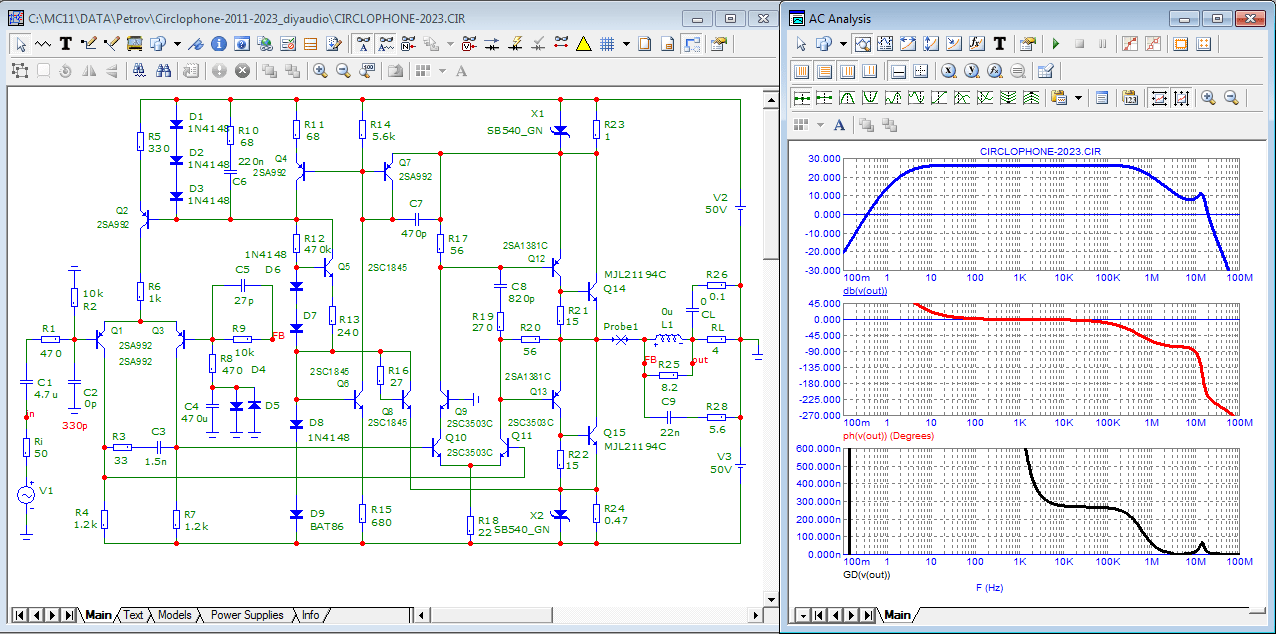1276x634 pixels.
Task: Click the Valley cursor function icon
Action: tap(870, 98)
